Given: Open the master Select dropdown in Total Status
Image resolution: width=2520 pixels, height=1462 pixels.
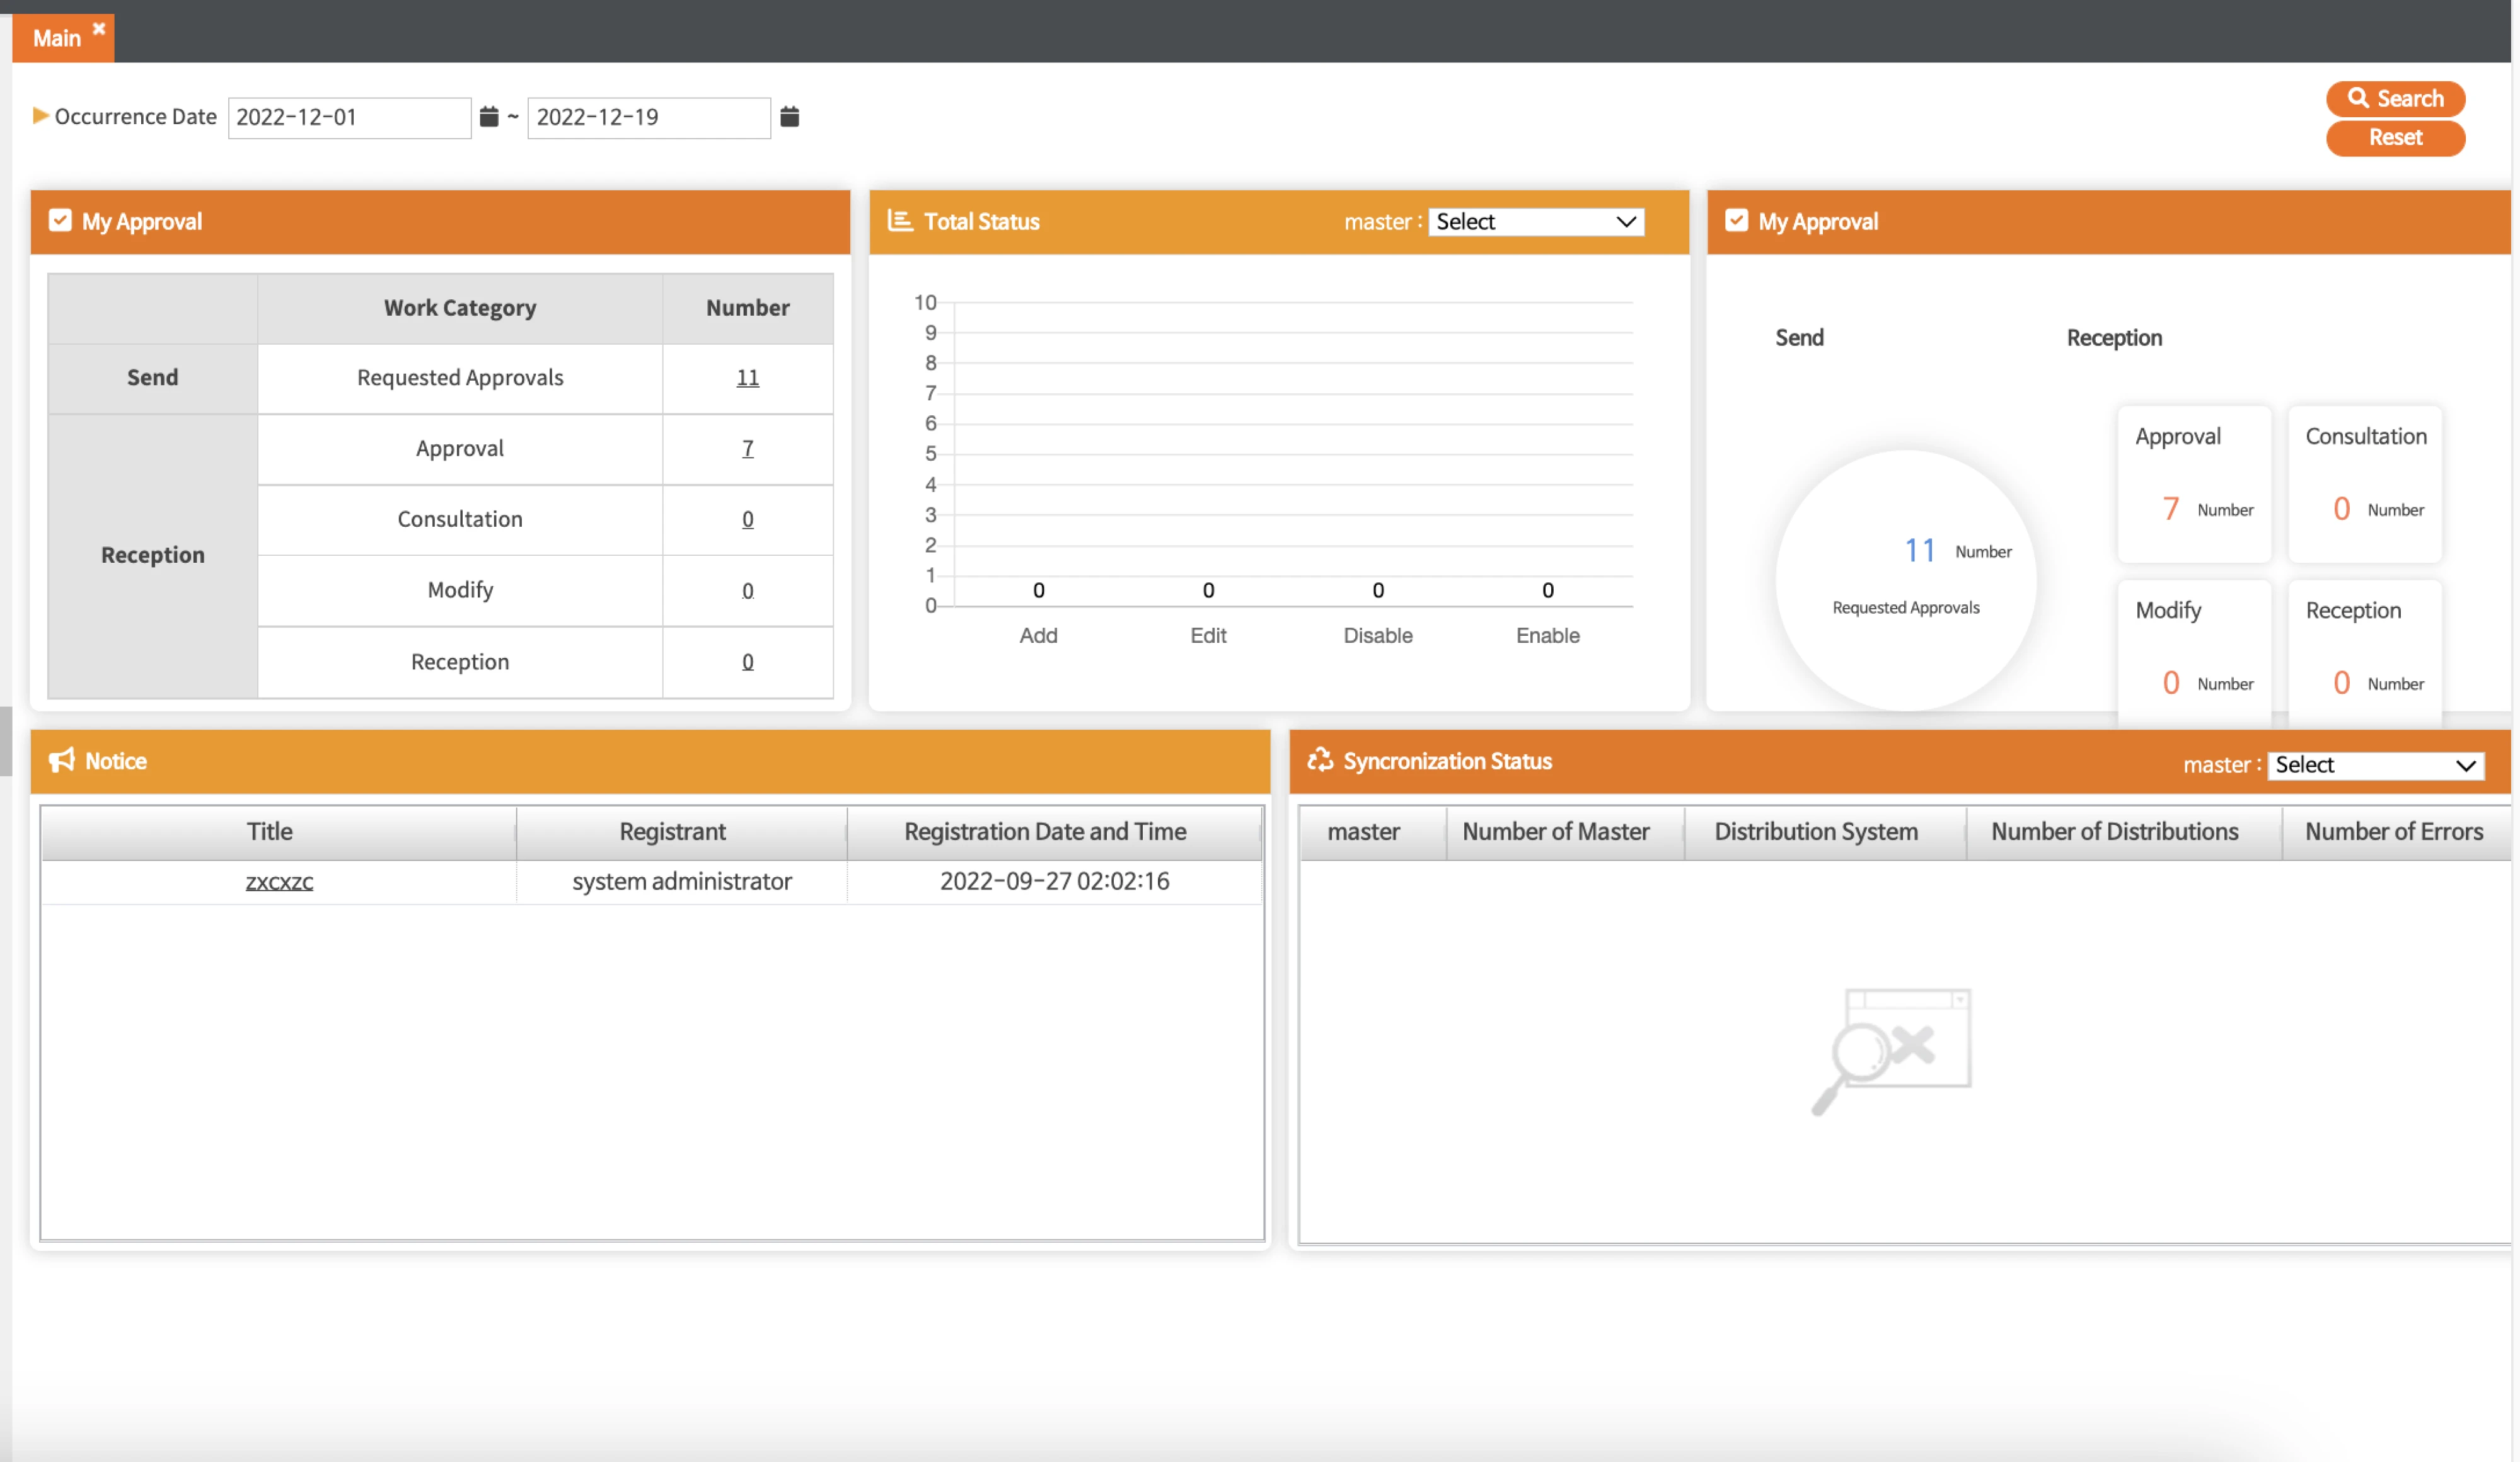Looking at the screenshot, I should pos(1535,221).
